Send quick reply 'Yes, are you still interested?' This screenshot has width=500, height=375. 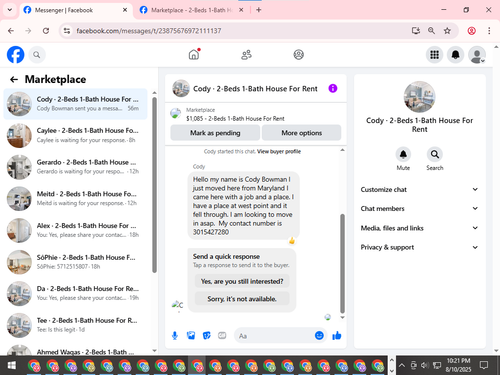click(x=242, y=281)
